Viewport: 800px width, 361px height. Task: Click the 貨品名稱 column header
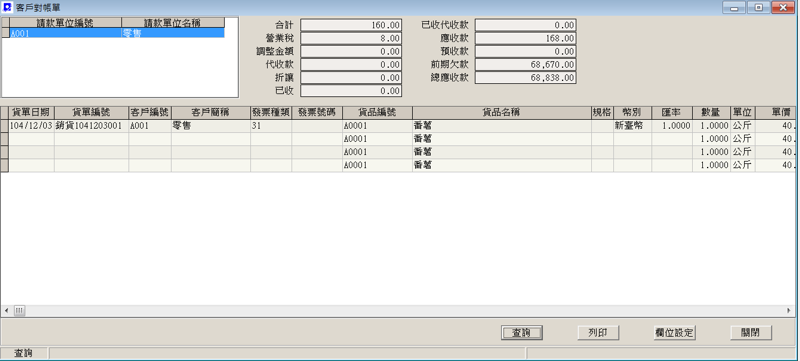tap(502, 113)
